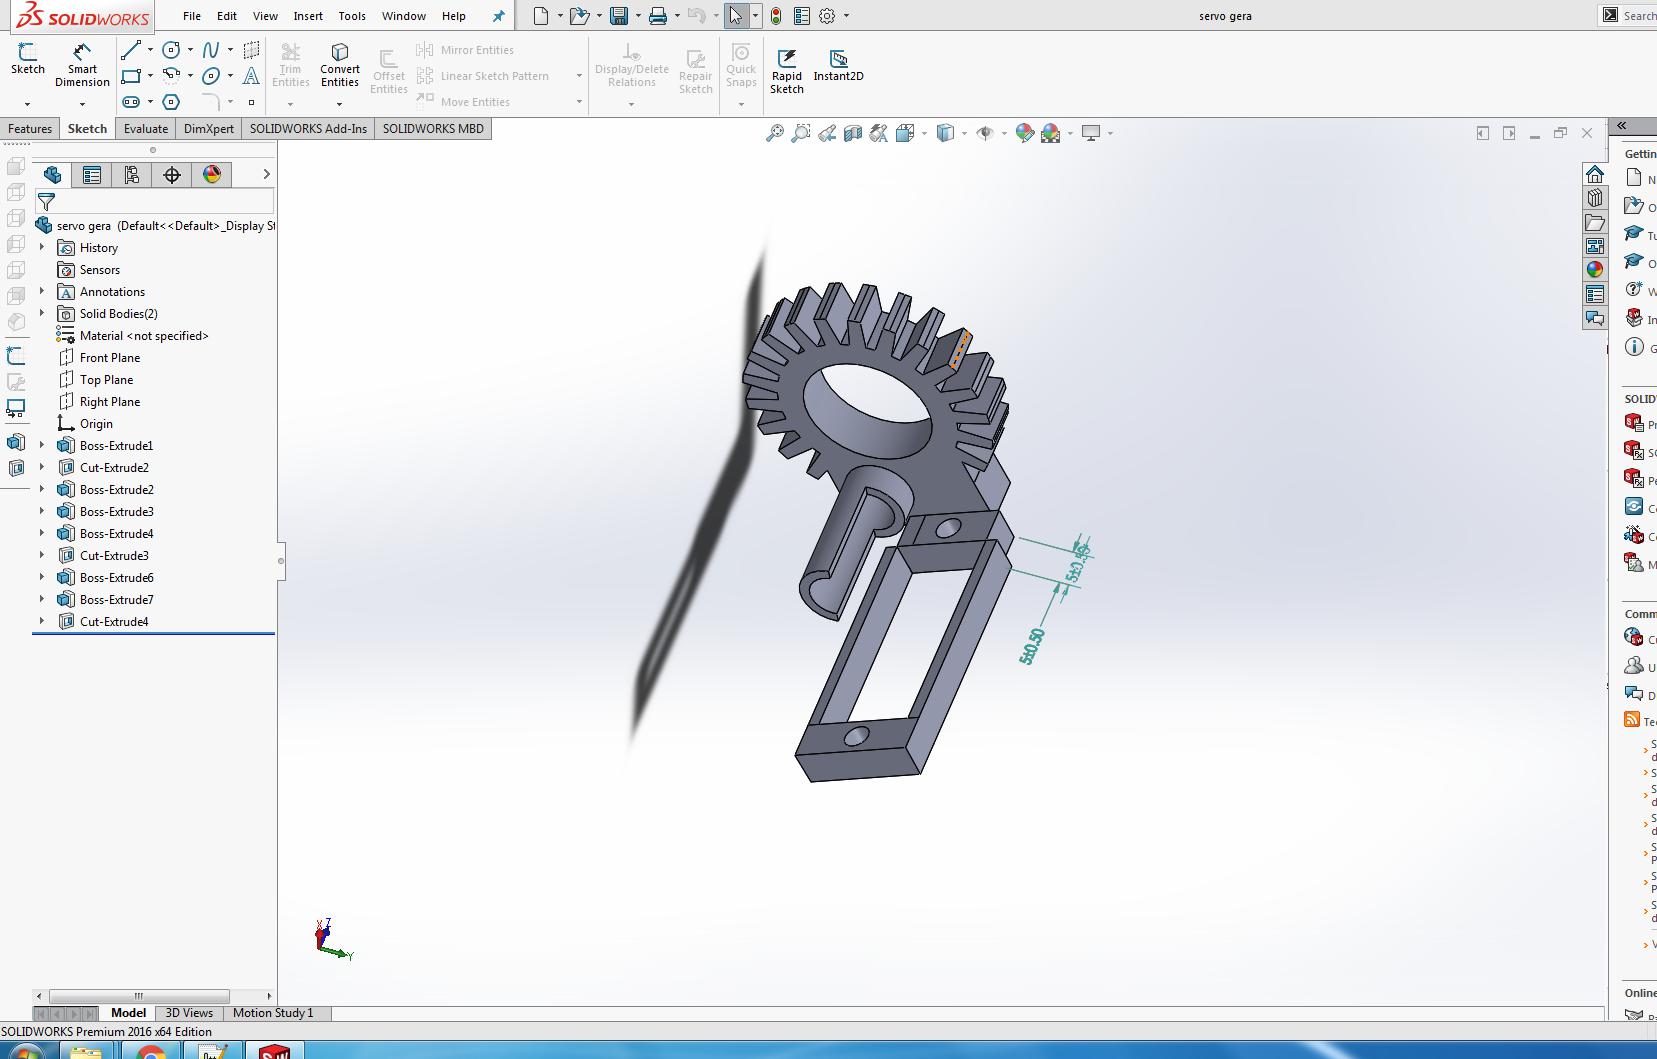Expand the Annotations folder
The image size is (1657, 1059).
pyautogui.click(x=42, y=291)
